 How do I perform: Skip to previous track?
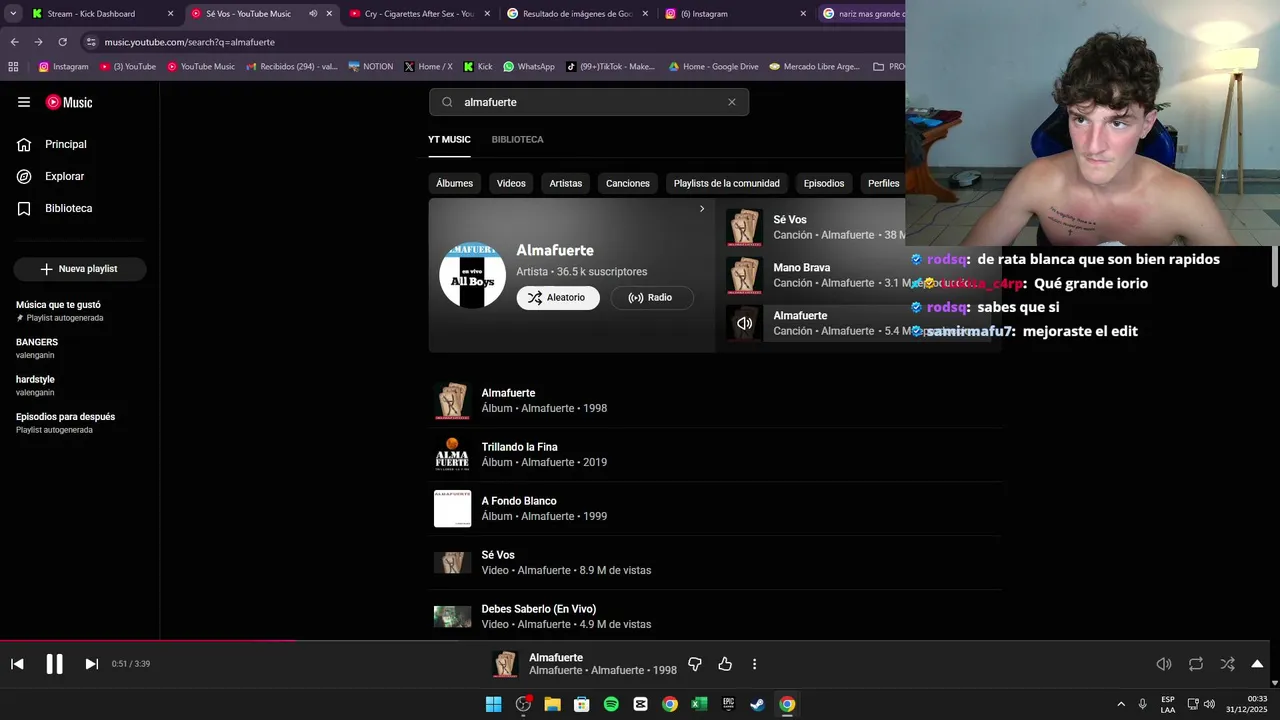click(x=17, y=664)
